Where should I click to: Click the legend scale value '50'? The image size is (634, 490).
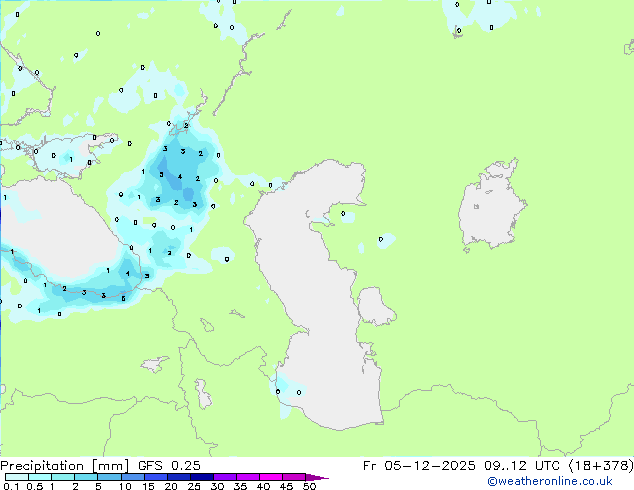(x=309, y=486)
